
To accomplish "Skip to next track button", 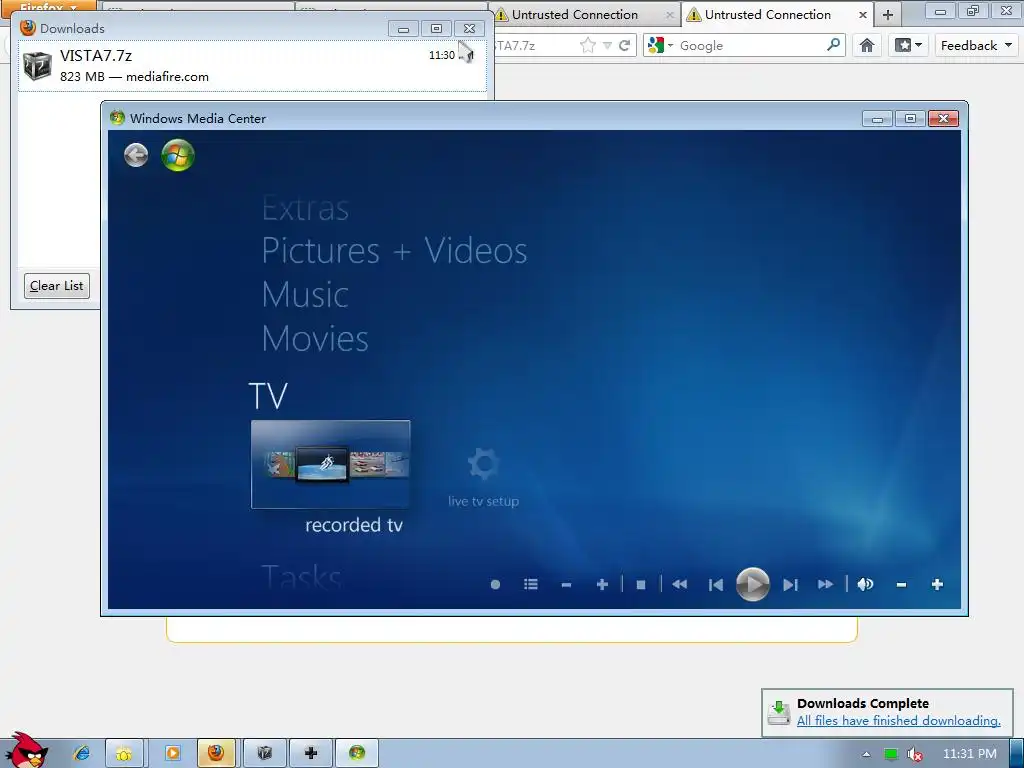I will pos(790,584).
